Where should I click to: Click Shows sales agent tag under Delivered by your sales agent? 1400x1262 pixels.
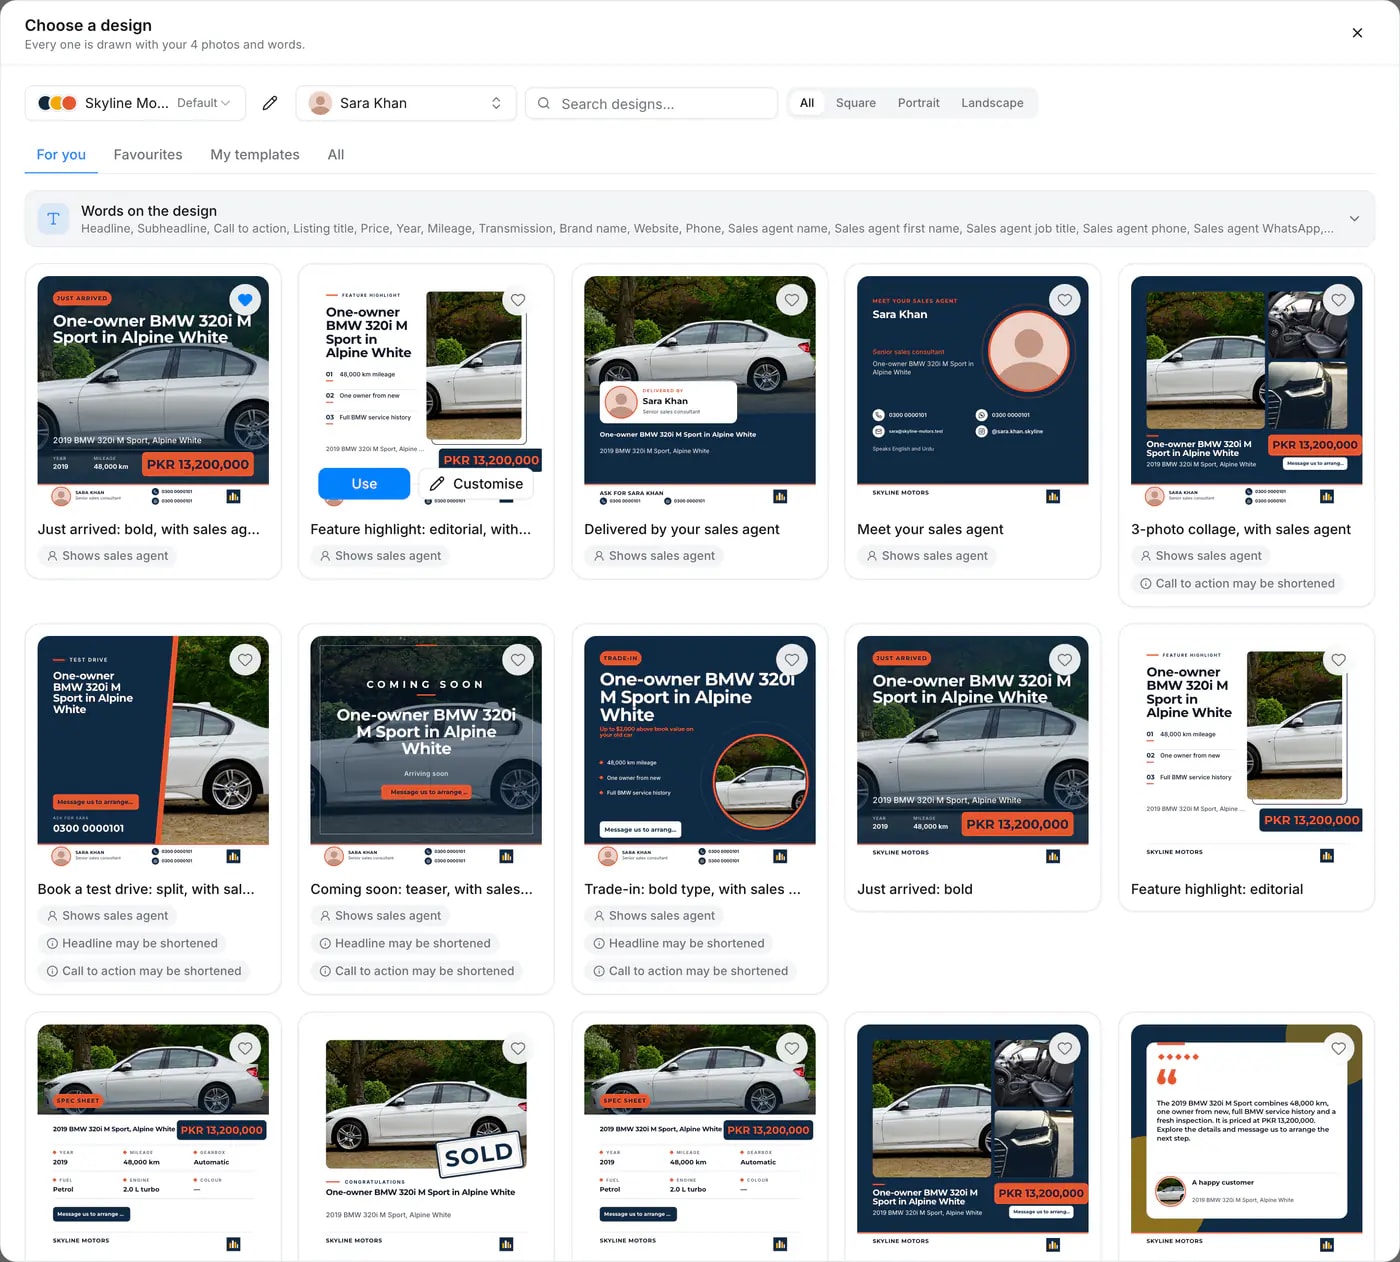click(x=653, y=556)
